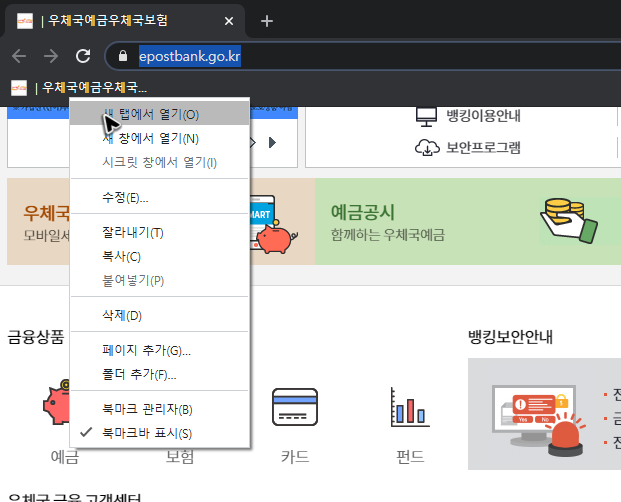Select the 우체국예금우체국보험 browser tab

pyautogui.click(x=125, y=21)
